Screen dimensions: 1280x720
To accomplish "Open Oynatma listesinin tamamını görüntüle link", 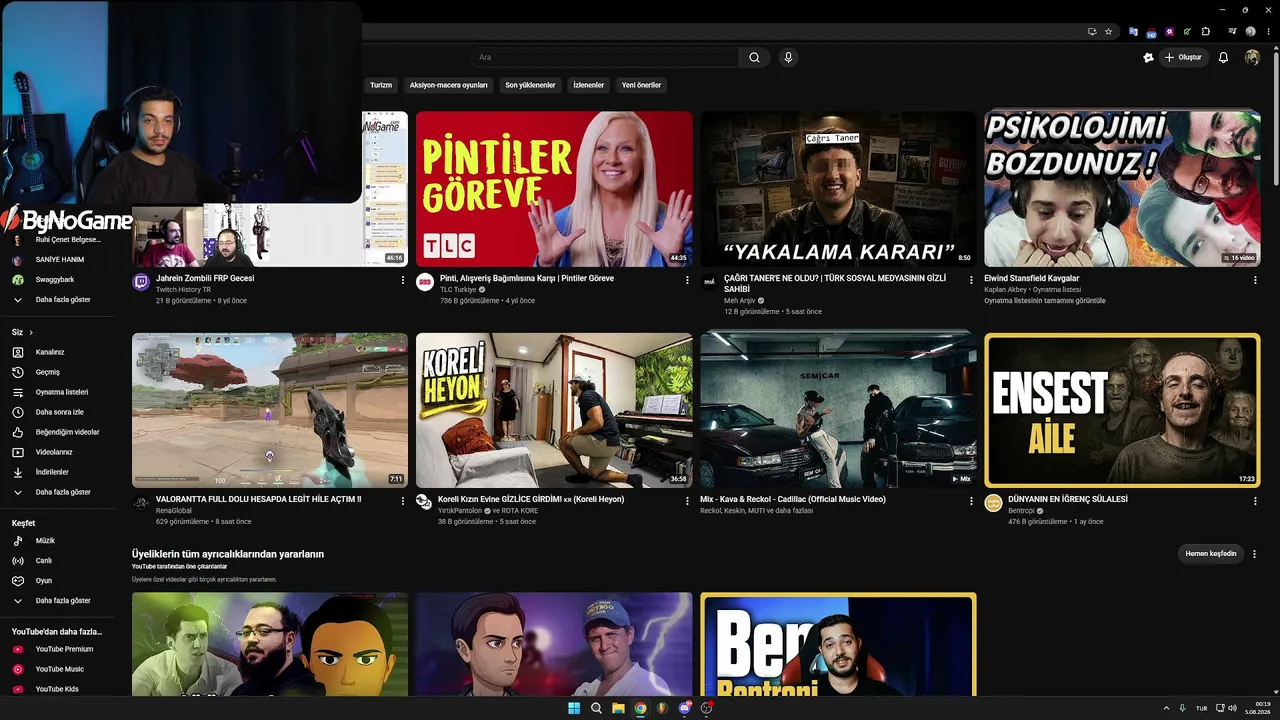I will 1045,301.
